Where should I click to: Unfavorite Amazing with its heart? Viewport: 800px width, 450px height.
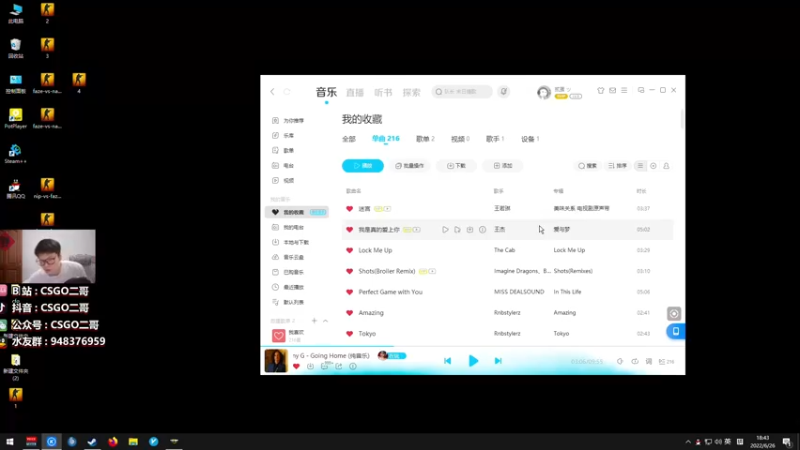pyautogui.click(x=349, y=313)
